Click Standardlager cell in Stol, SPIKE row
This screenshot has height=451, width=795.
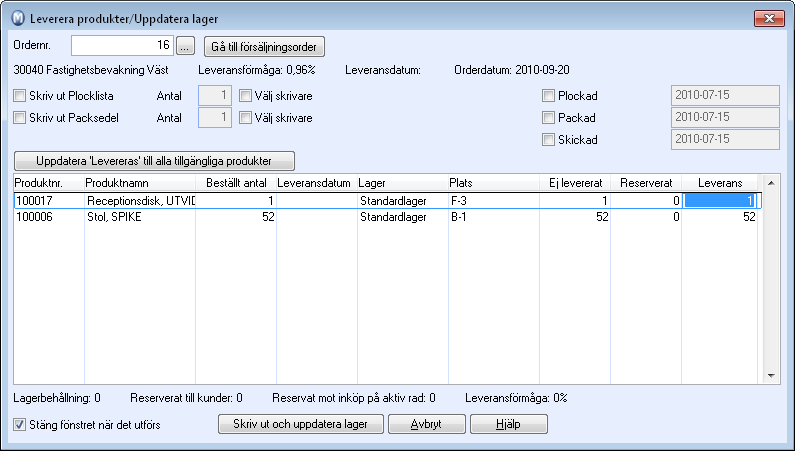tap(403, 217)
